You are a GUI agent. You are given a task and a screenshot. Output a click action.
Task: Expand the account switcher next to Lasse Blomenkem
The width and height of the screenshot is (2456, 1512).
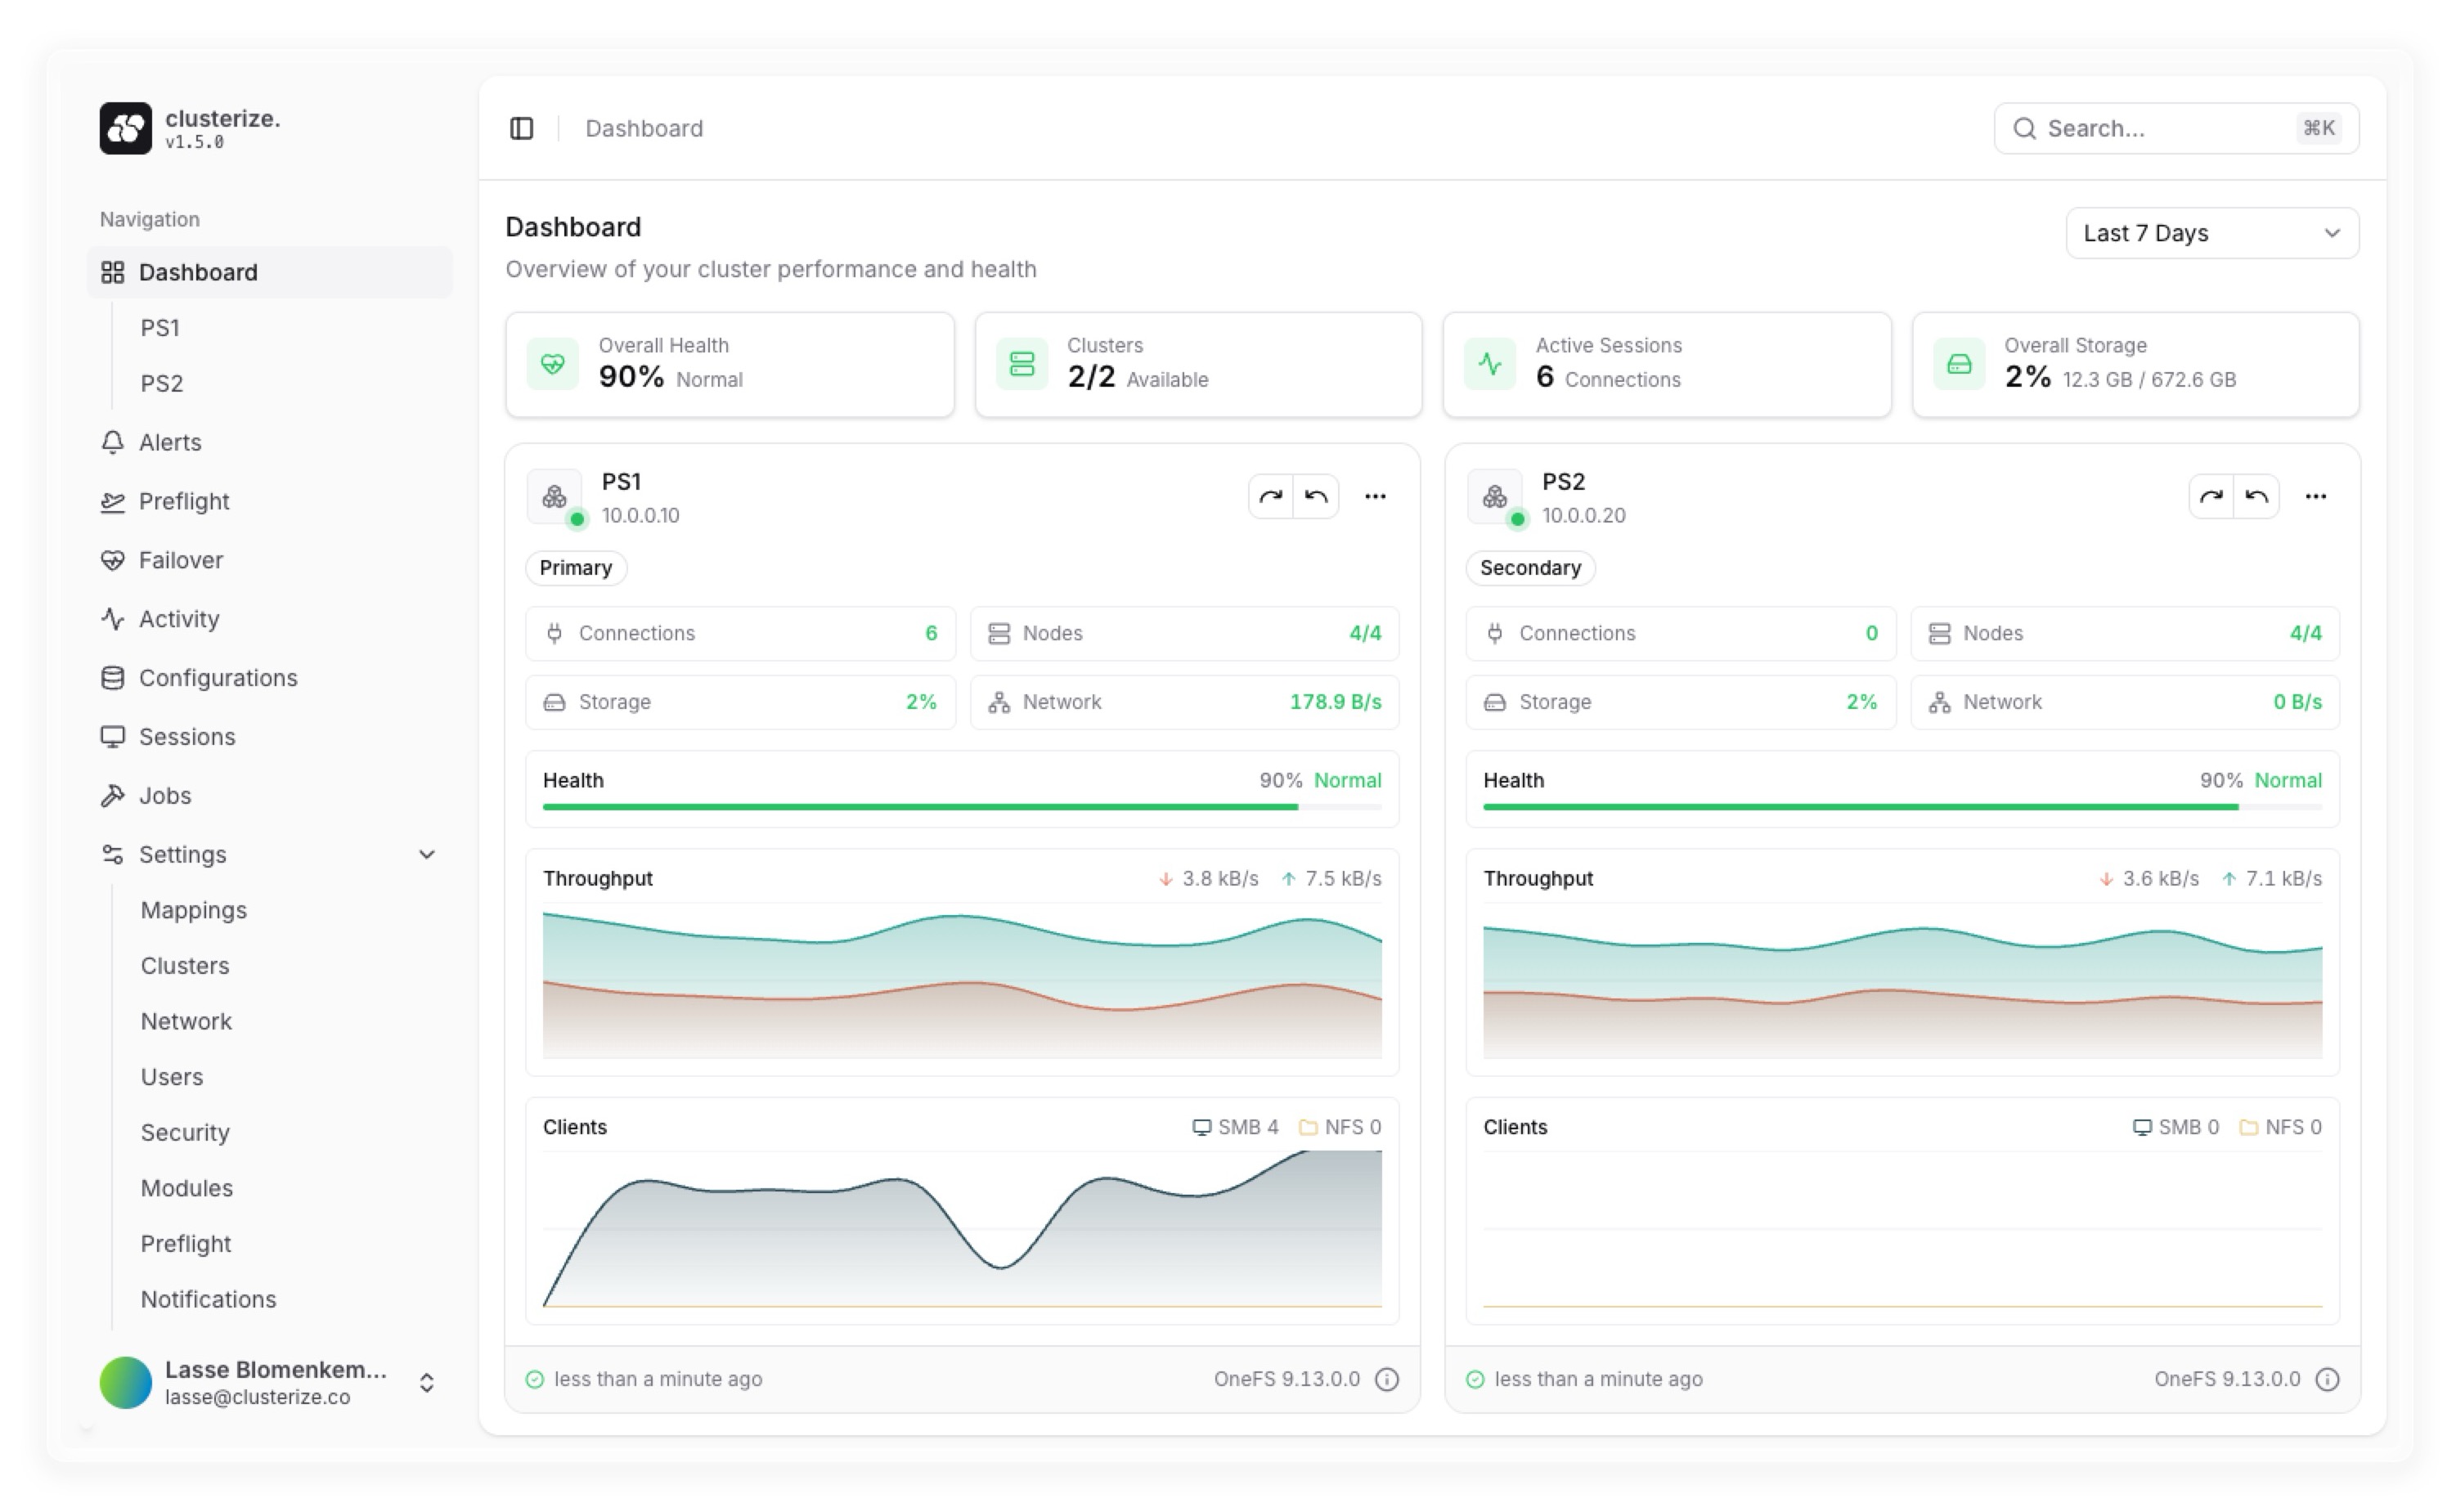(x=427, y=1382)
